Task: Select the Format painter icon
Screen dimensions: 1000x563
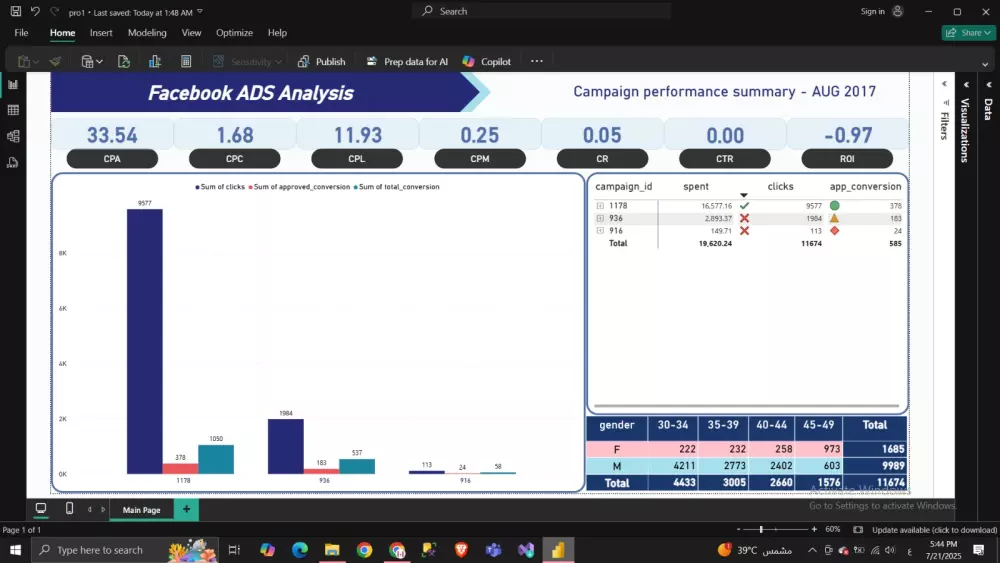Action: [x=55, y=61]
